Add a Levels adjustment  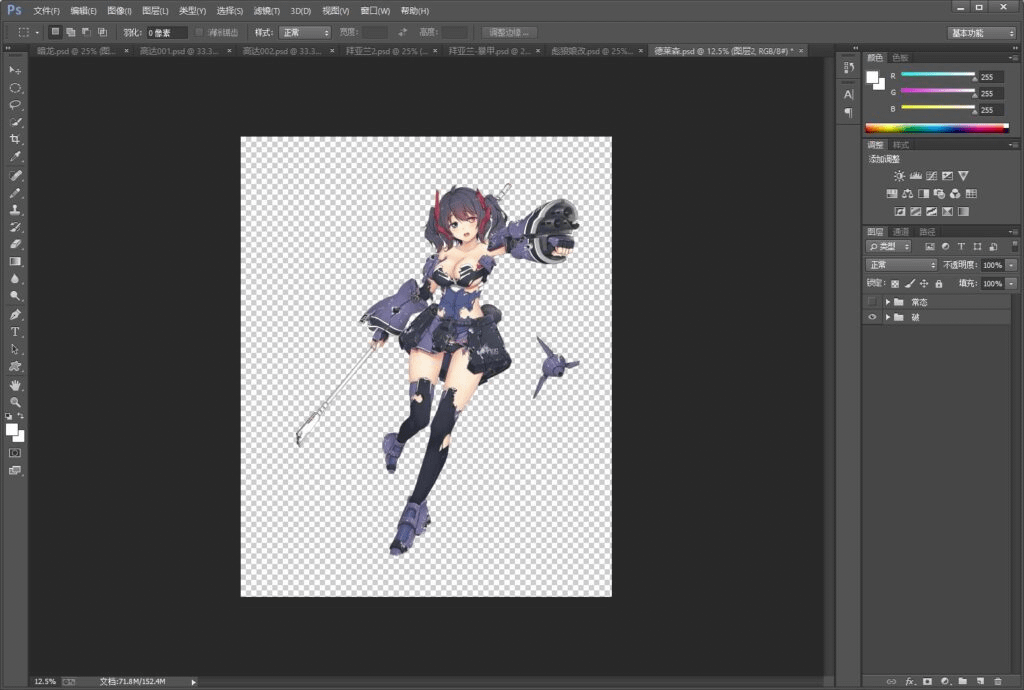[x=916, y=176]
